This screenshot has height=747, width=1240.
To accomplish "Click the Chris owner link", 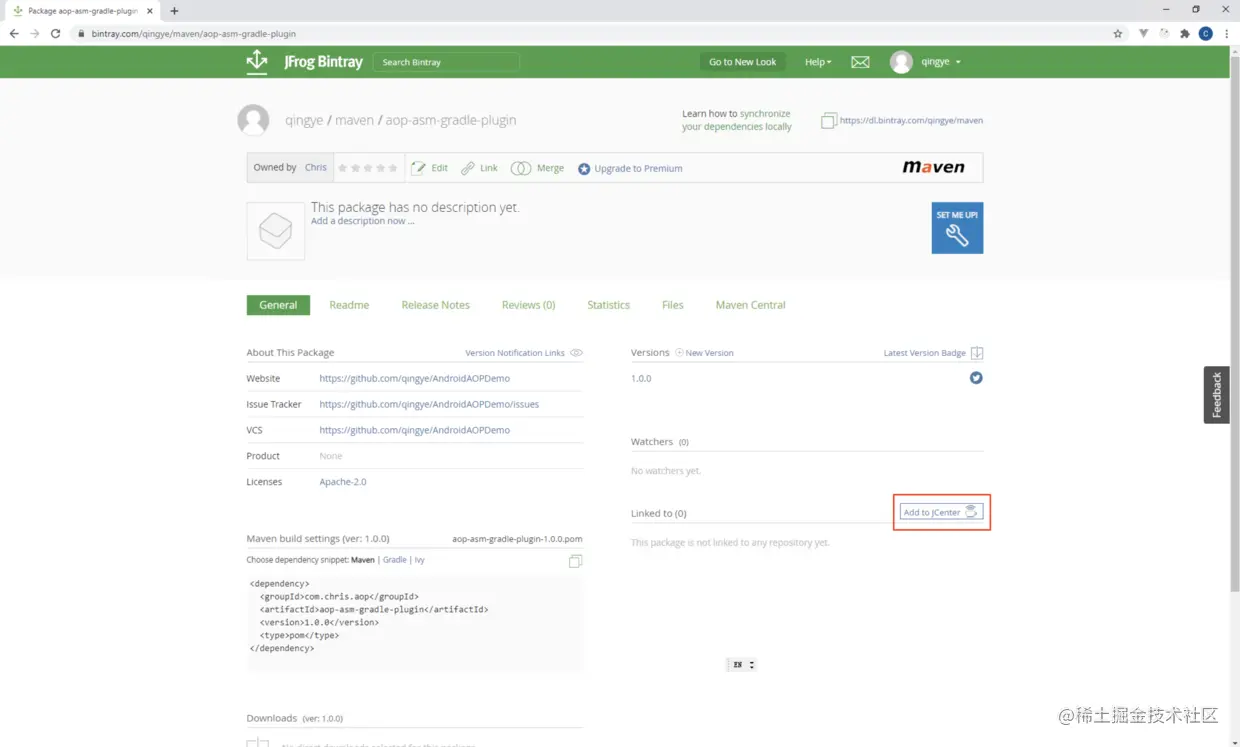I will (316, 168).
